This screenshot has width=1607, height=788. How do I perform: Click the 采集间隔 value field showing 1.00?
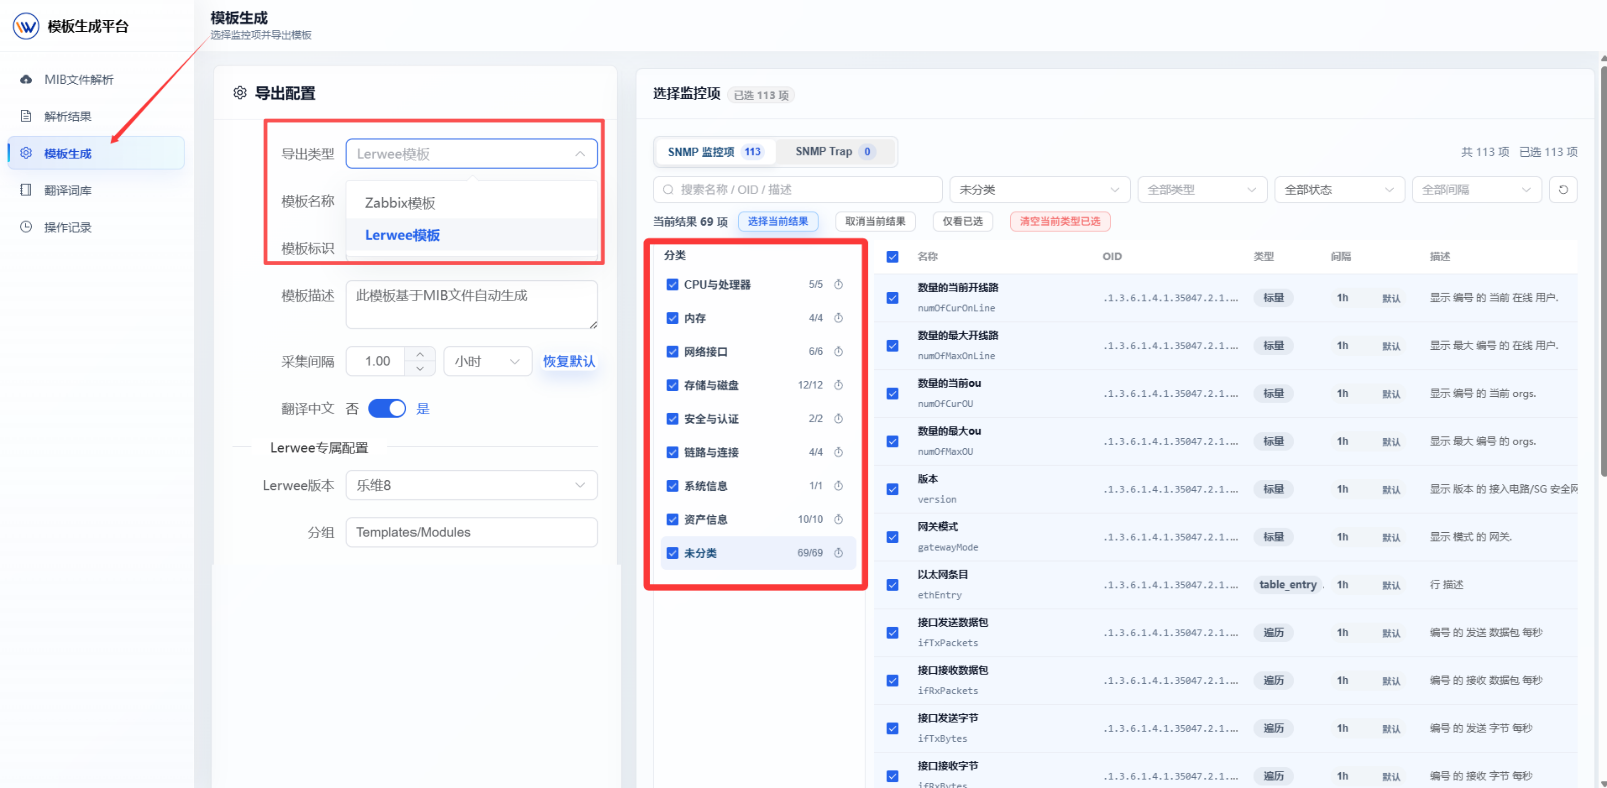click(376, 361)
